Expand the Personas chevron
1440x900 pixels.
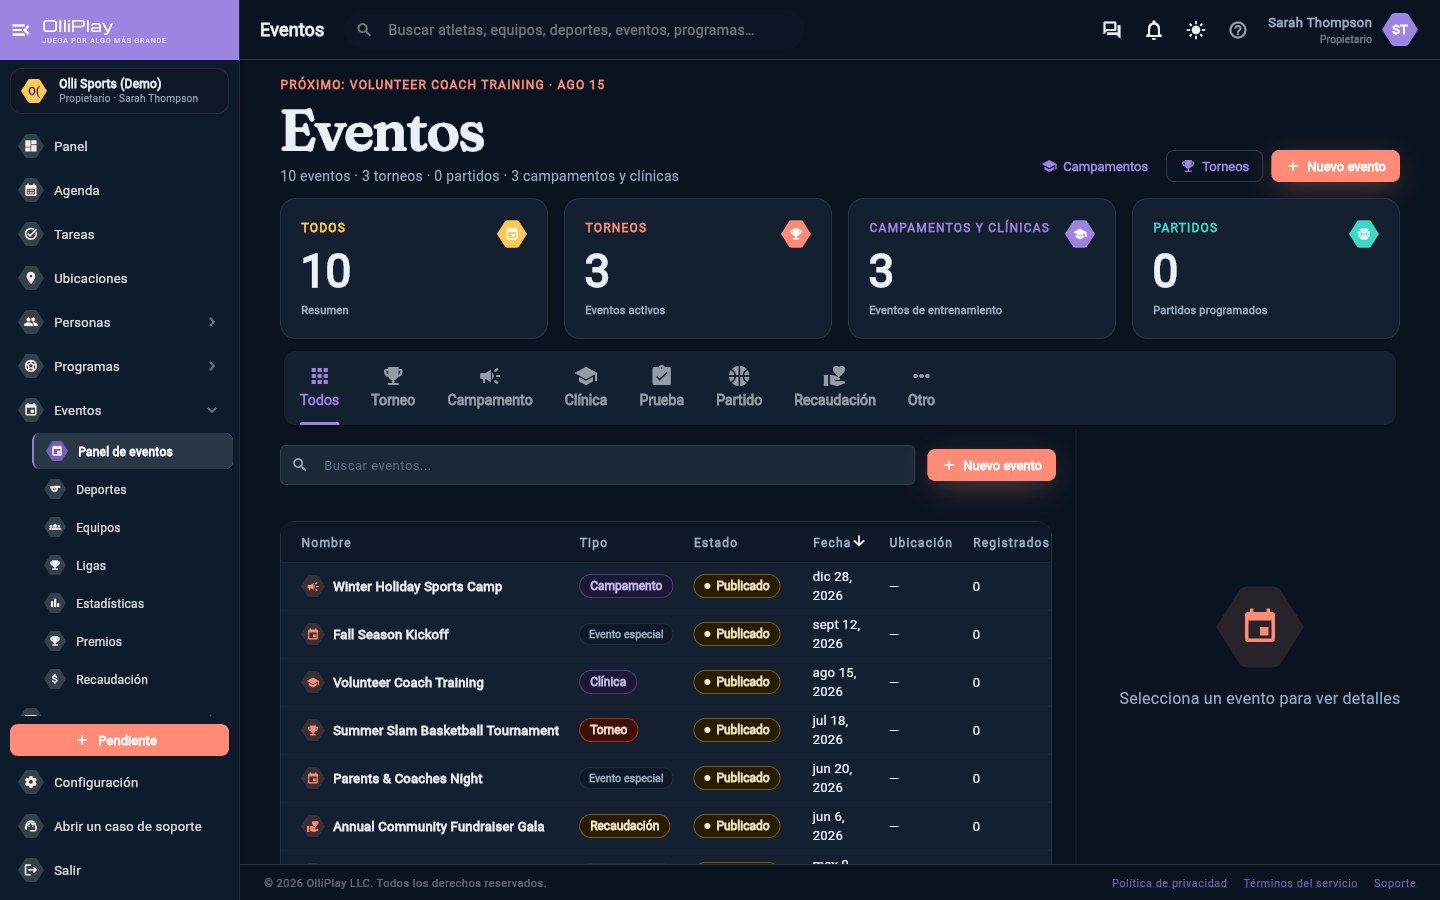point(212,322)
